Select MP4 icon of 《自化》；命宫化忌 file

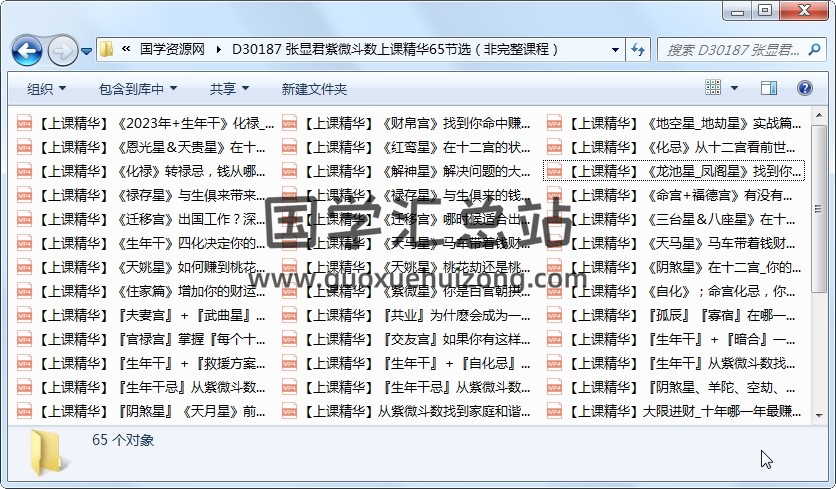554,291
